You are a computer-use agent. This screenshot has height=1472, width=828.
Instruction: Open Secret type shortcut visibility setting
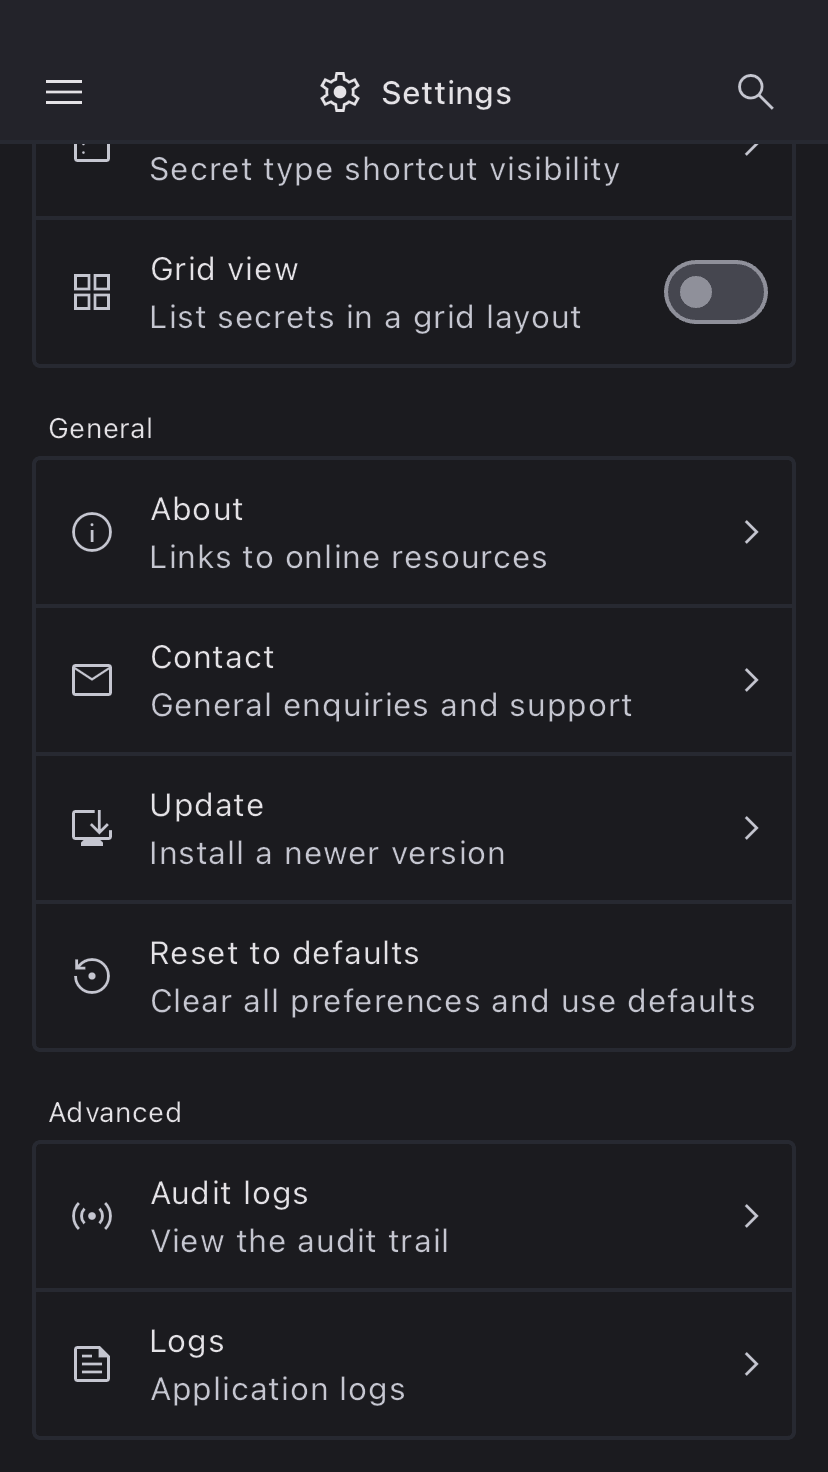tap(385, 170)
